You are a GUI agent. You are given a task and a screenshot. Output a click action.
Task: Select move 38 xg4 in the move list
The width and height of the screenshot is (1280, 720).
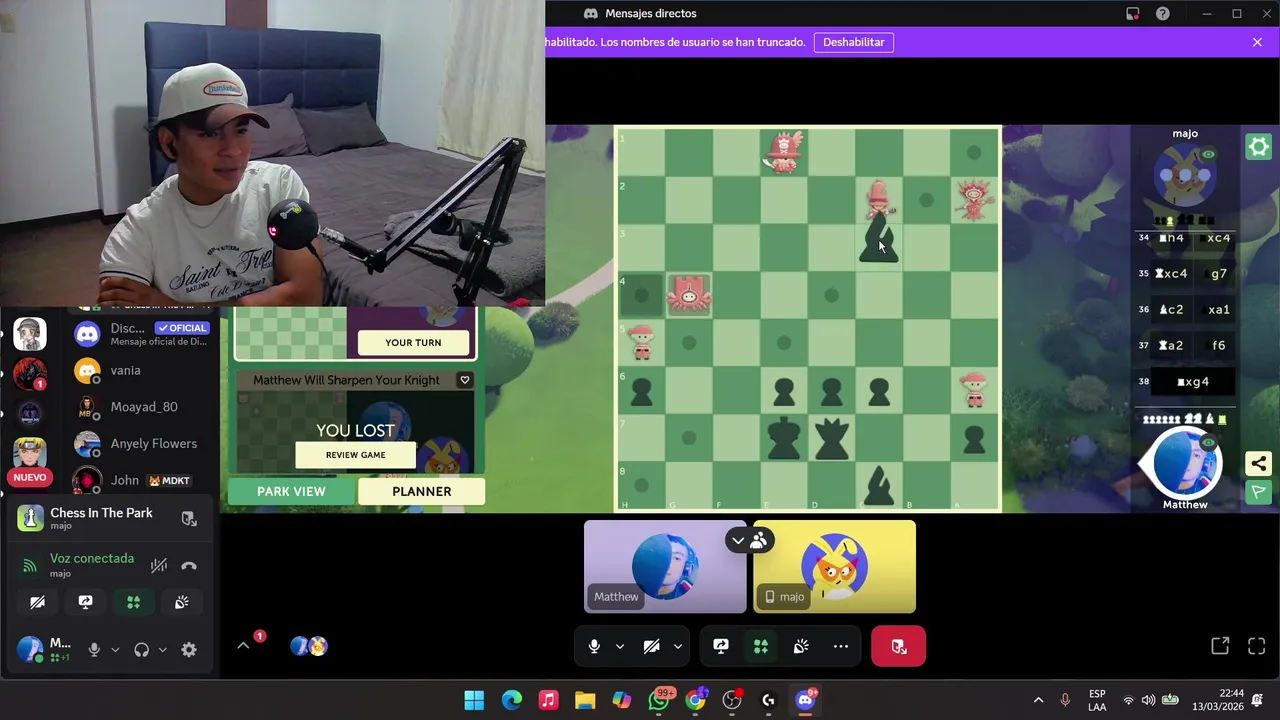[1193, 382]
